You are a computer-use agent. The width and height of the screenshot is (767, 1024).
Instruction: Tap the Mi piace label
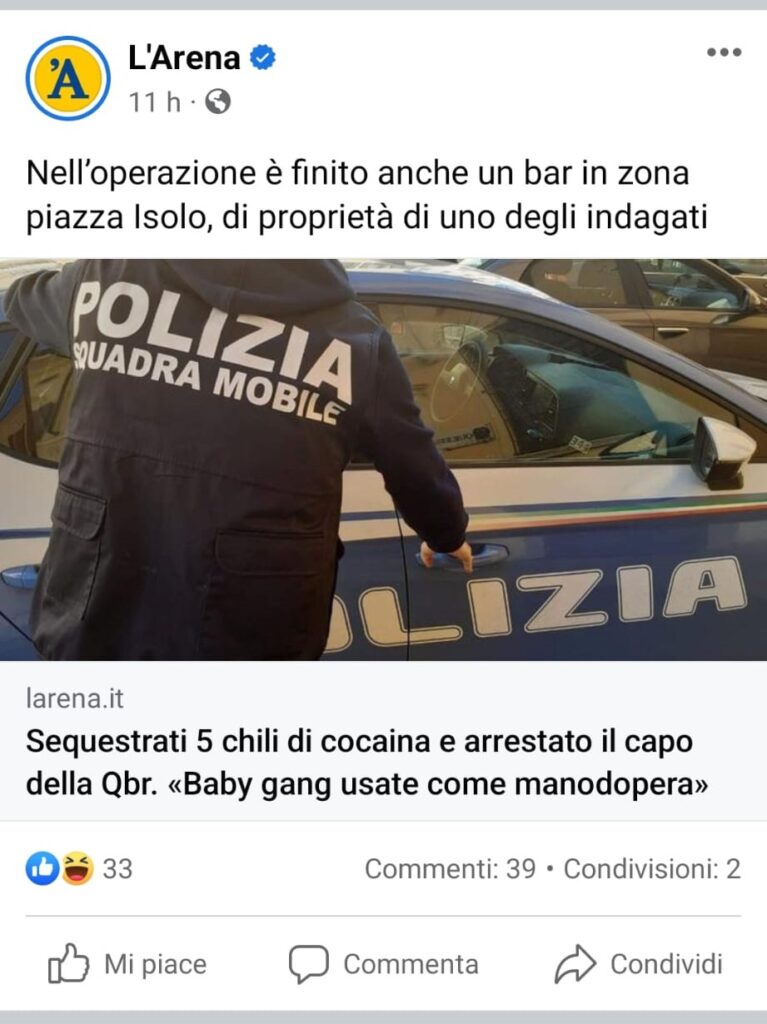155,964
